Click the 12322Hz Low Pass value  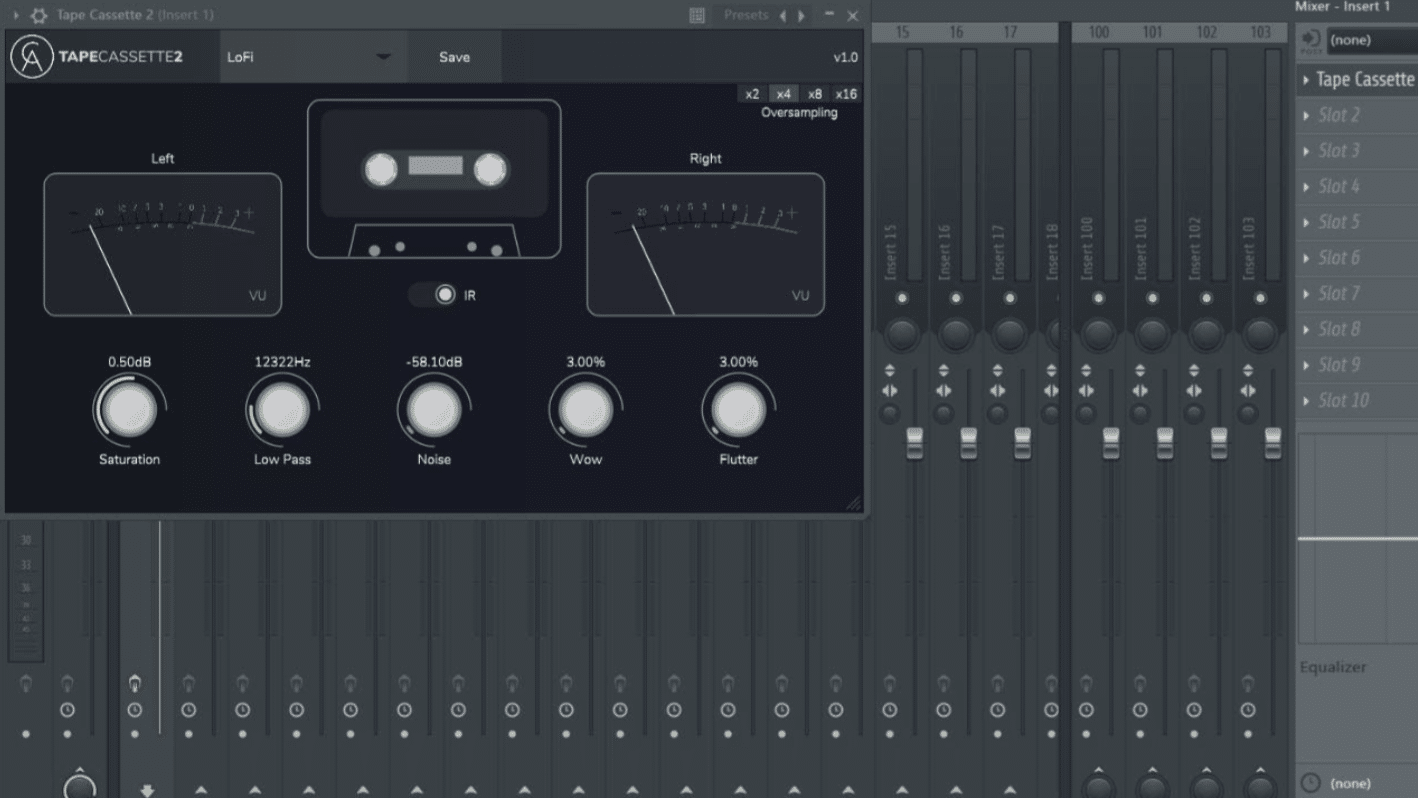pos(282,362)
